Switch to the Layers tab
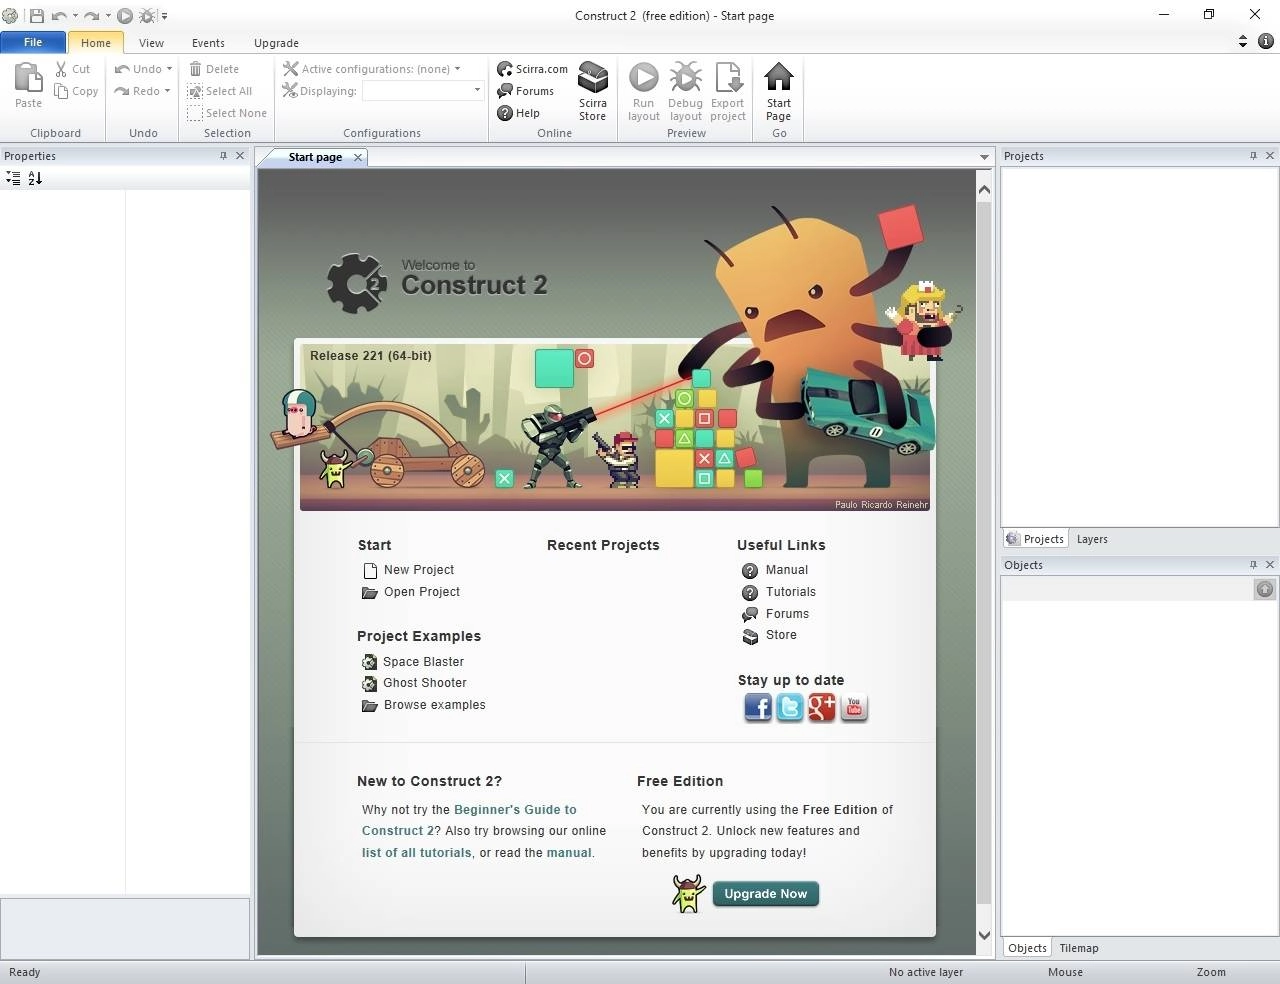Image resolution: width=1280 pixels, height=984 pixels. point(1092,539)
